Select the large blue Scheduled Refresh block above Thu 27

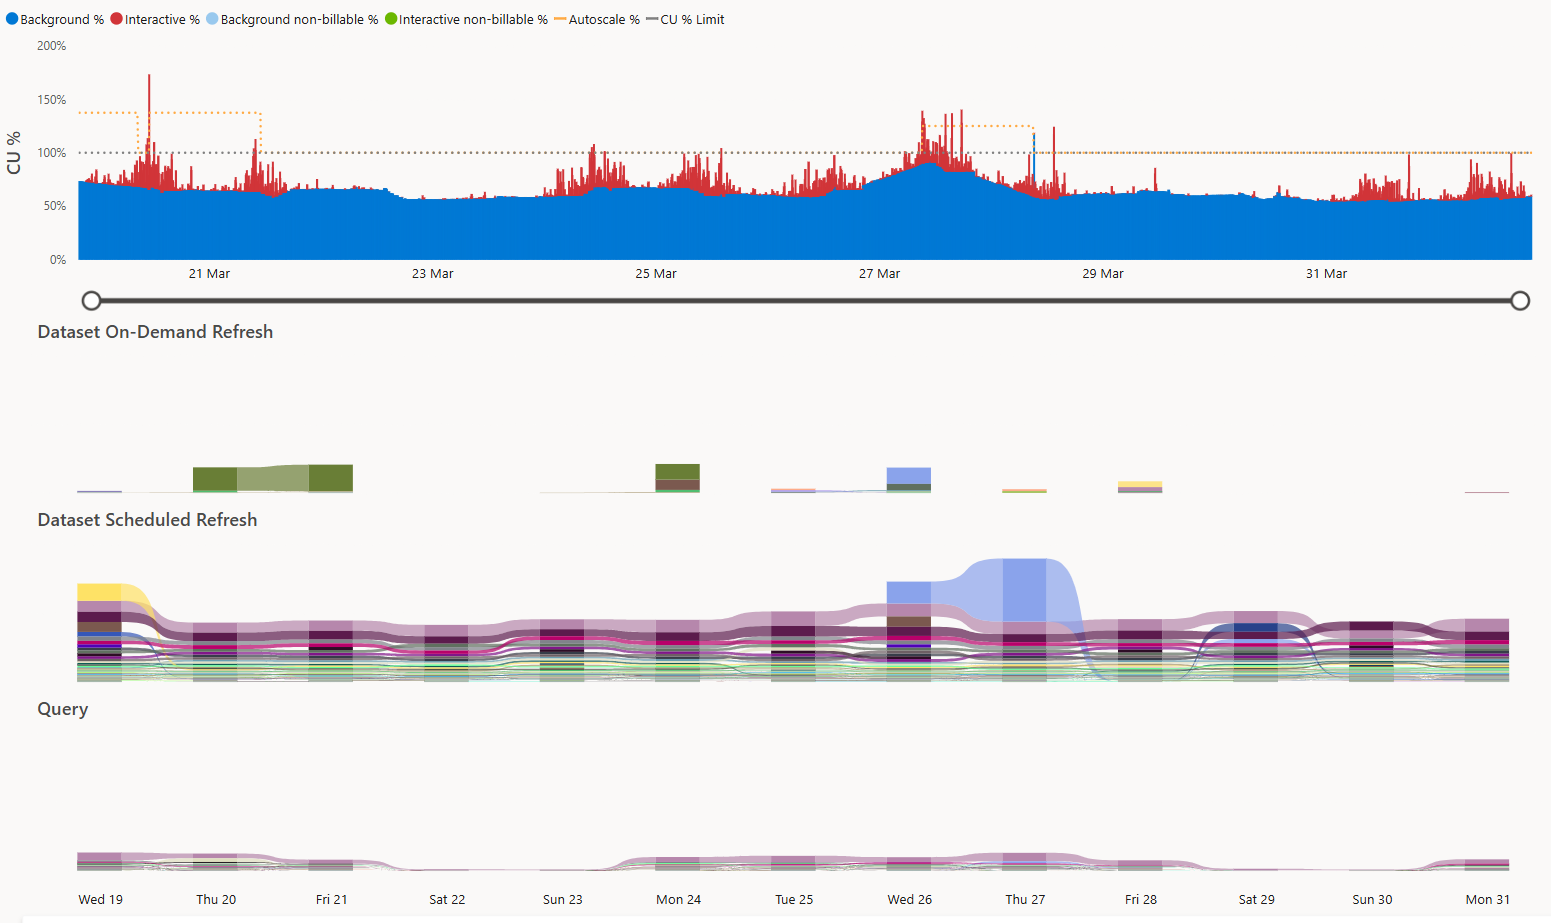[1024, 588]
